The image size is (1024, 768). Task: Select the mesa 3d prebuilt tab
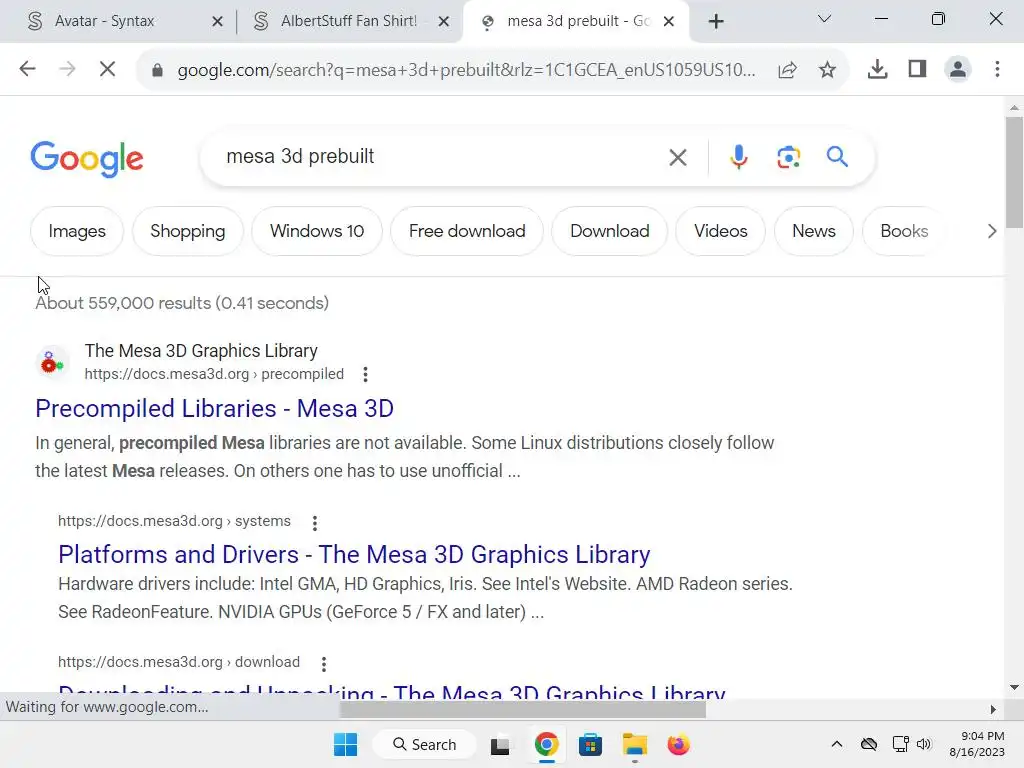point(578,21)
